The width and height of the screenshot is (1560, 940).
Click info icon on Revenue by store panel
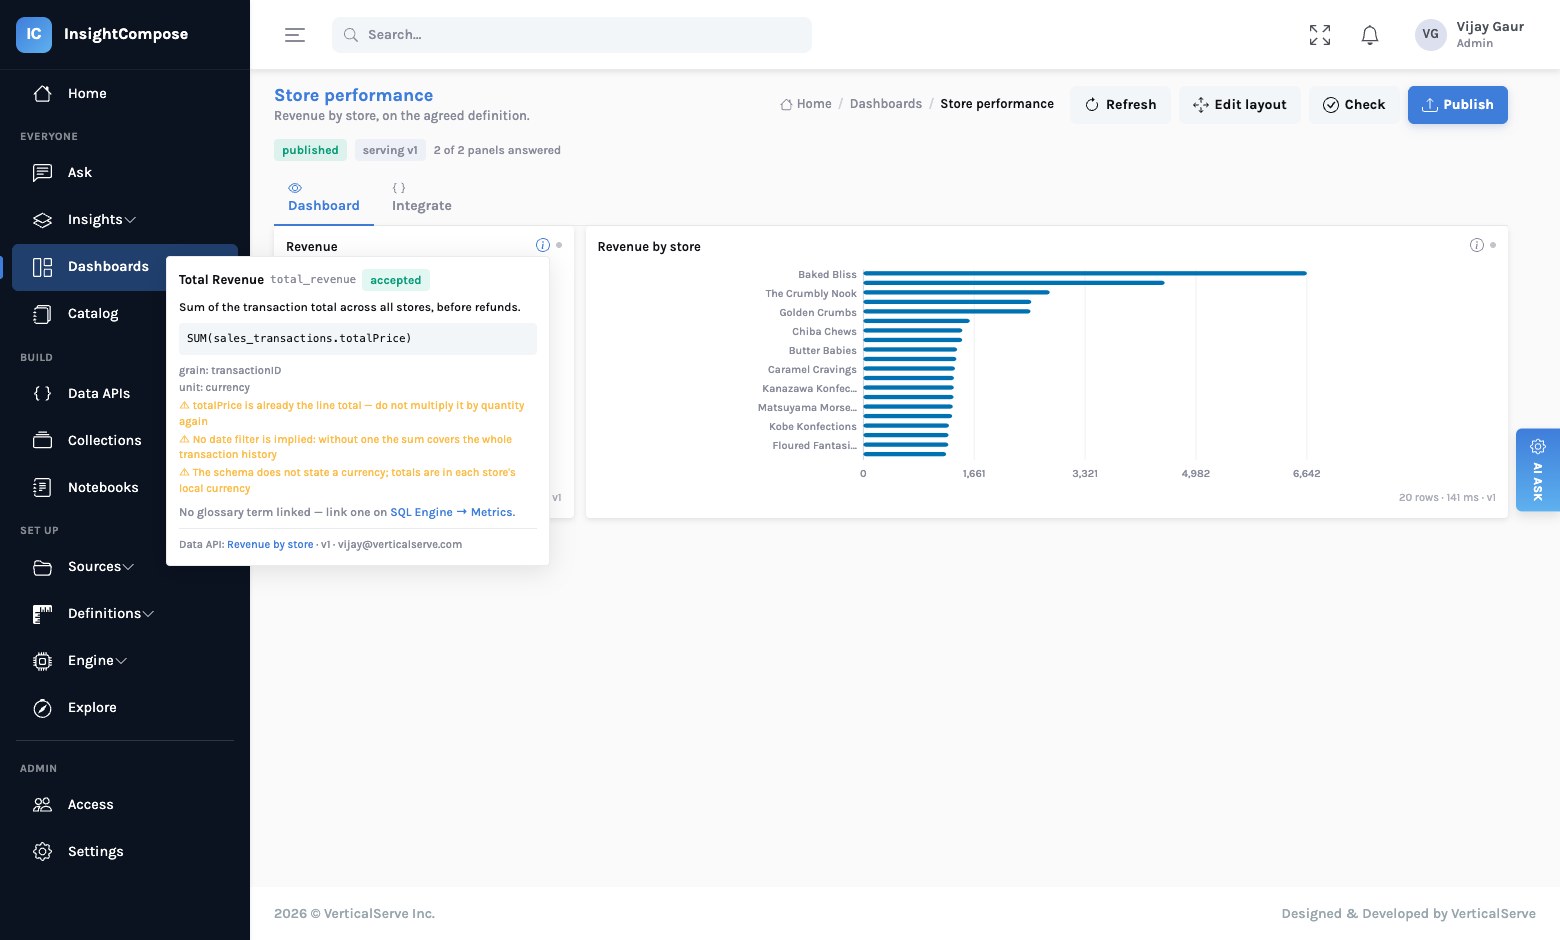1477,245
